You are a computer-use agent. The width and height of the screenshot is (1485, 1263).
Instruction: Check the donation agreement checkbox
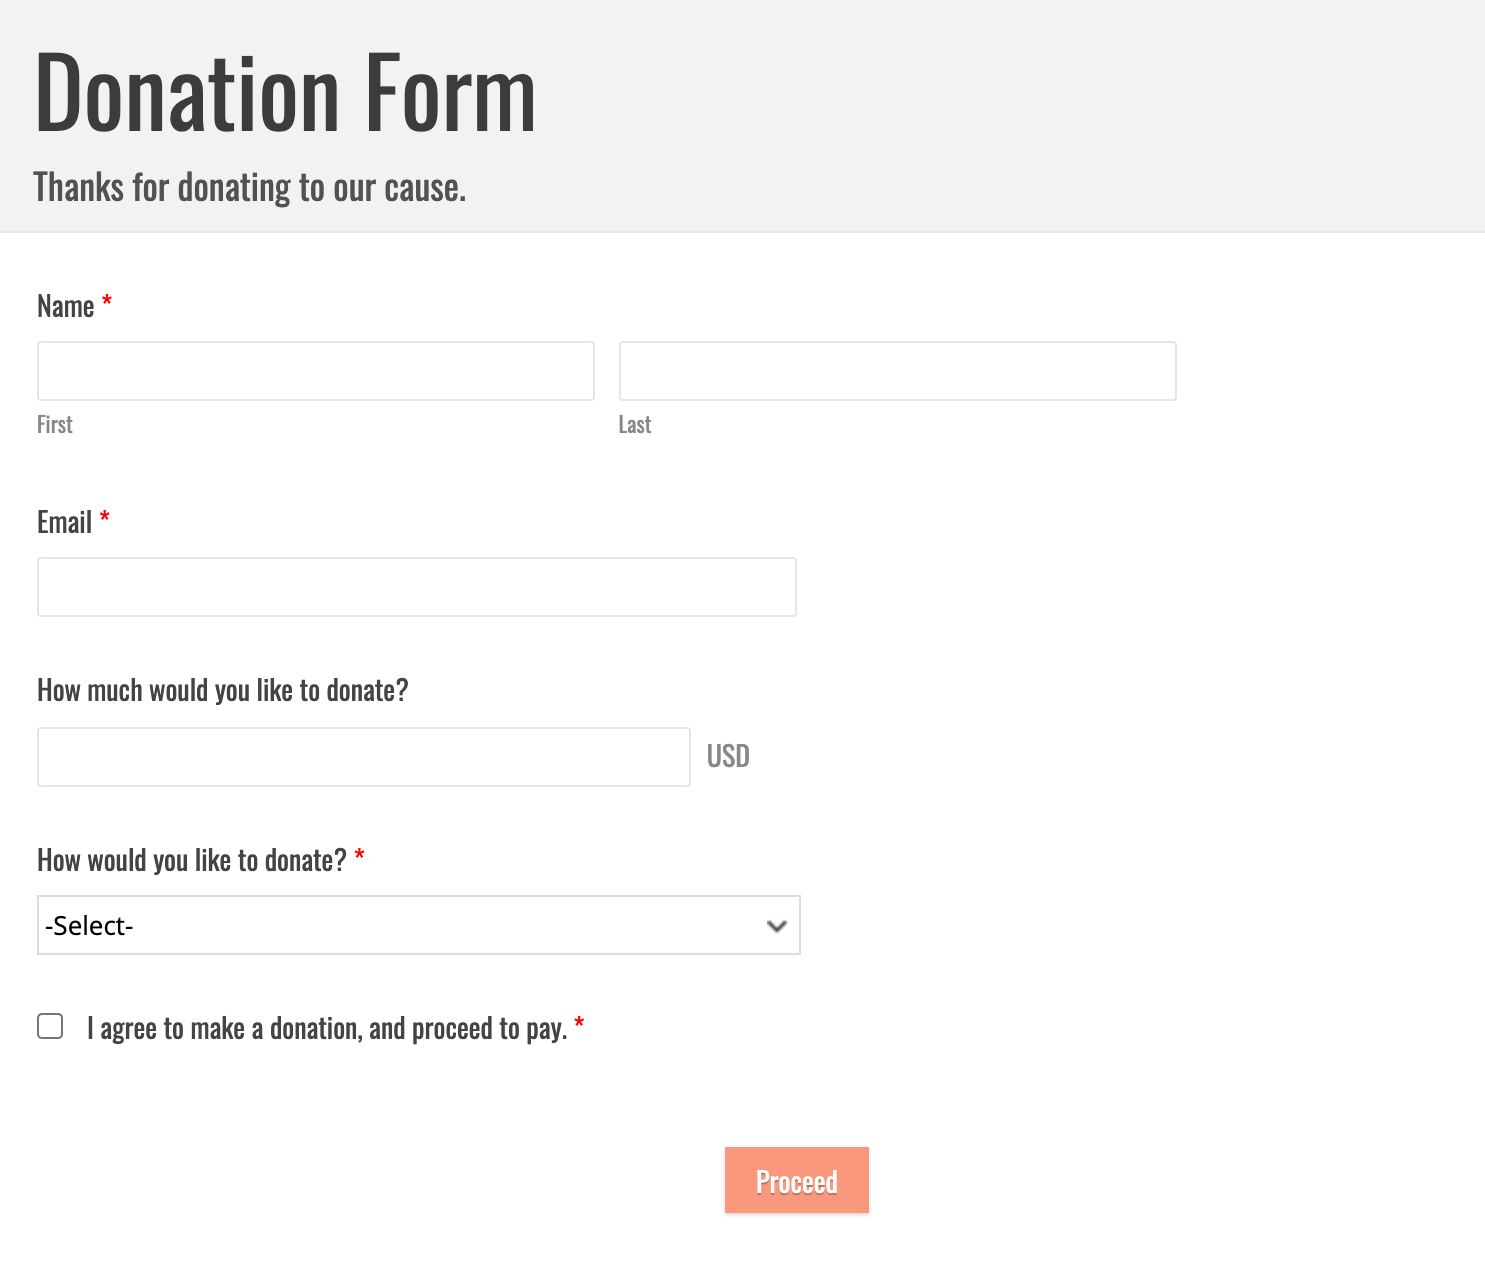(x=50, y=1027)
